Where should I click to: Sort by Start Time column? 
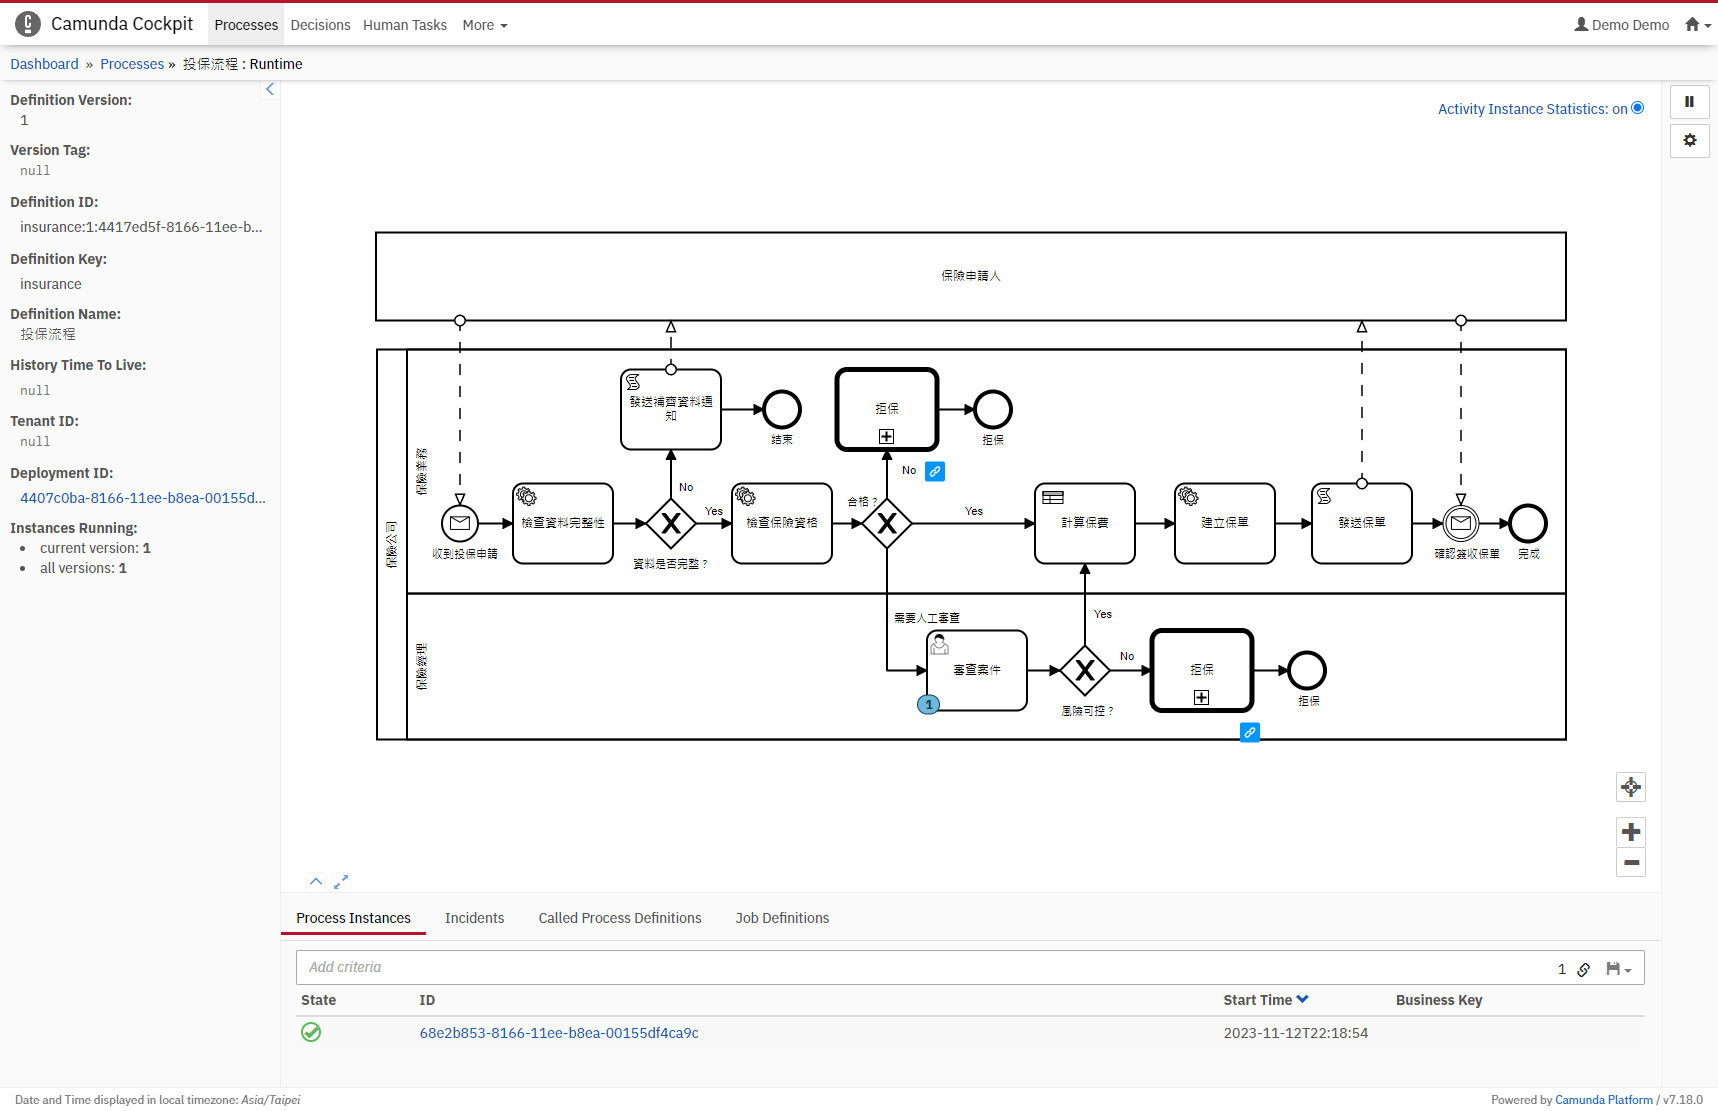(1266, 1000)
